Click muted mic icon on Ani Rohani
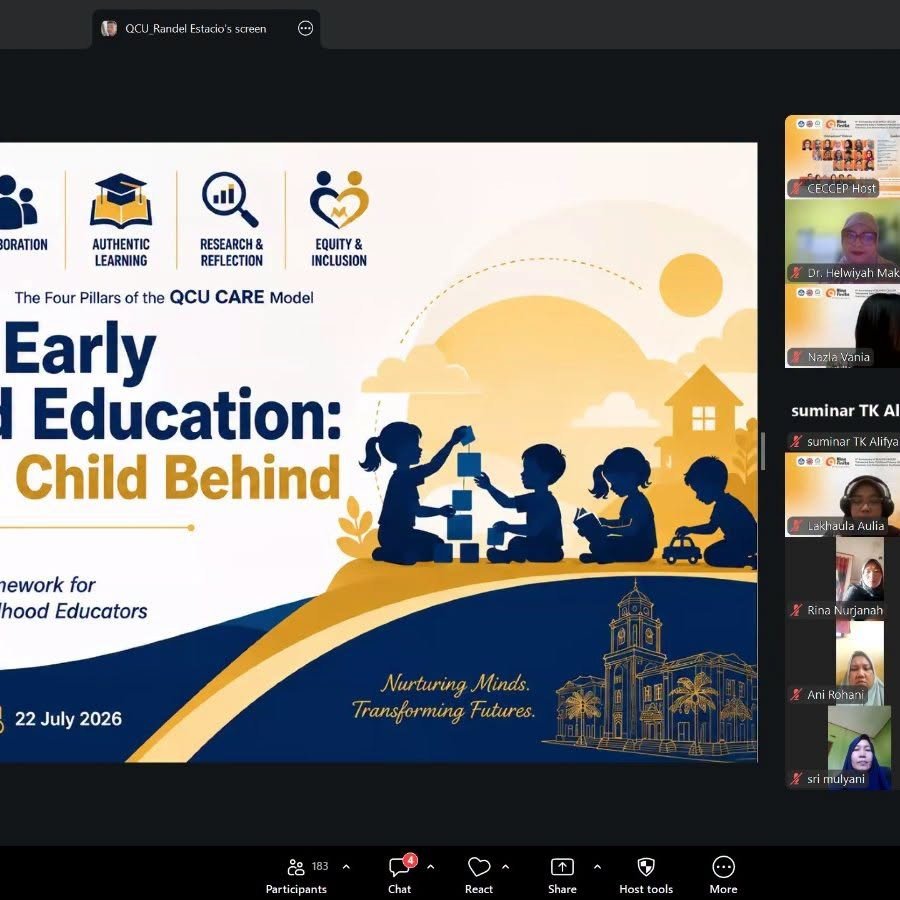 (x=796, y=695)
